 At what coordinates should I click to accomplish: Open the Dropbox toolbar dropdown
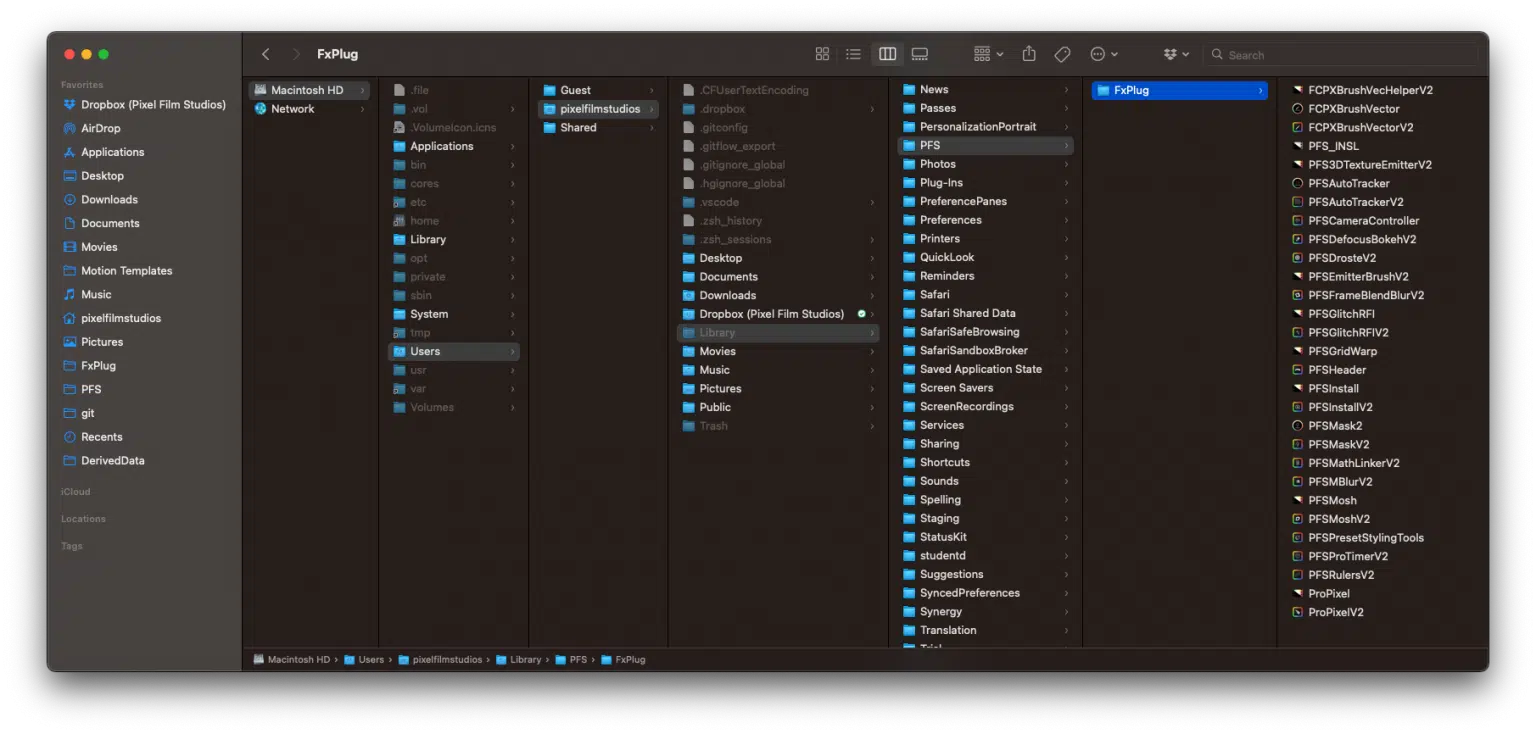(1176, 54)
